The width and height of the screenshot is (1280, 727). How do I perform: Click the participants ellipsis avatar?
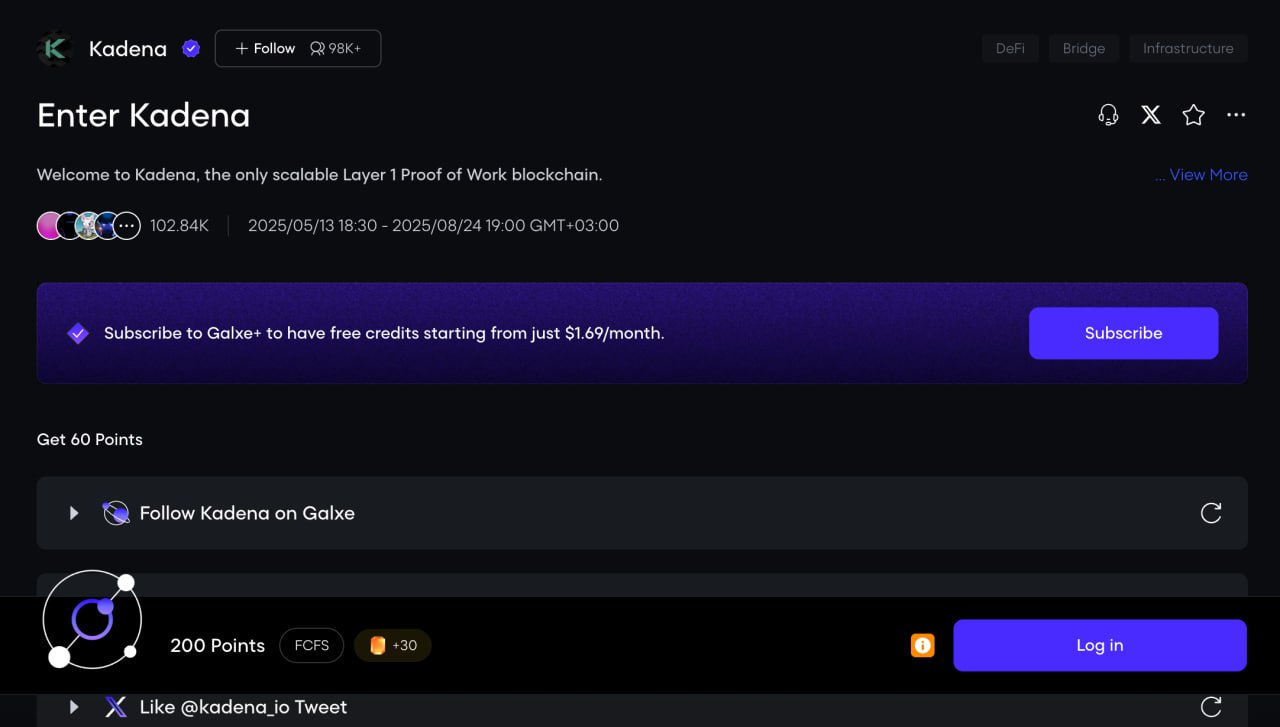126,226
